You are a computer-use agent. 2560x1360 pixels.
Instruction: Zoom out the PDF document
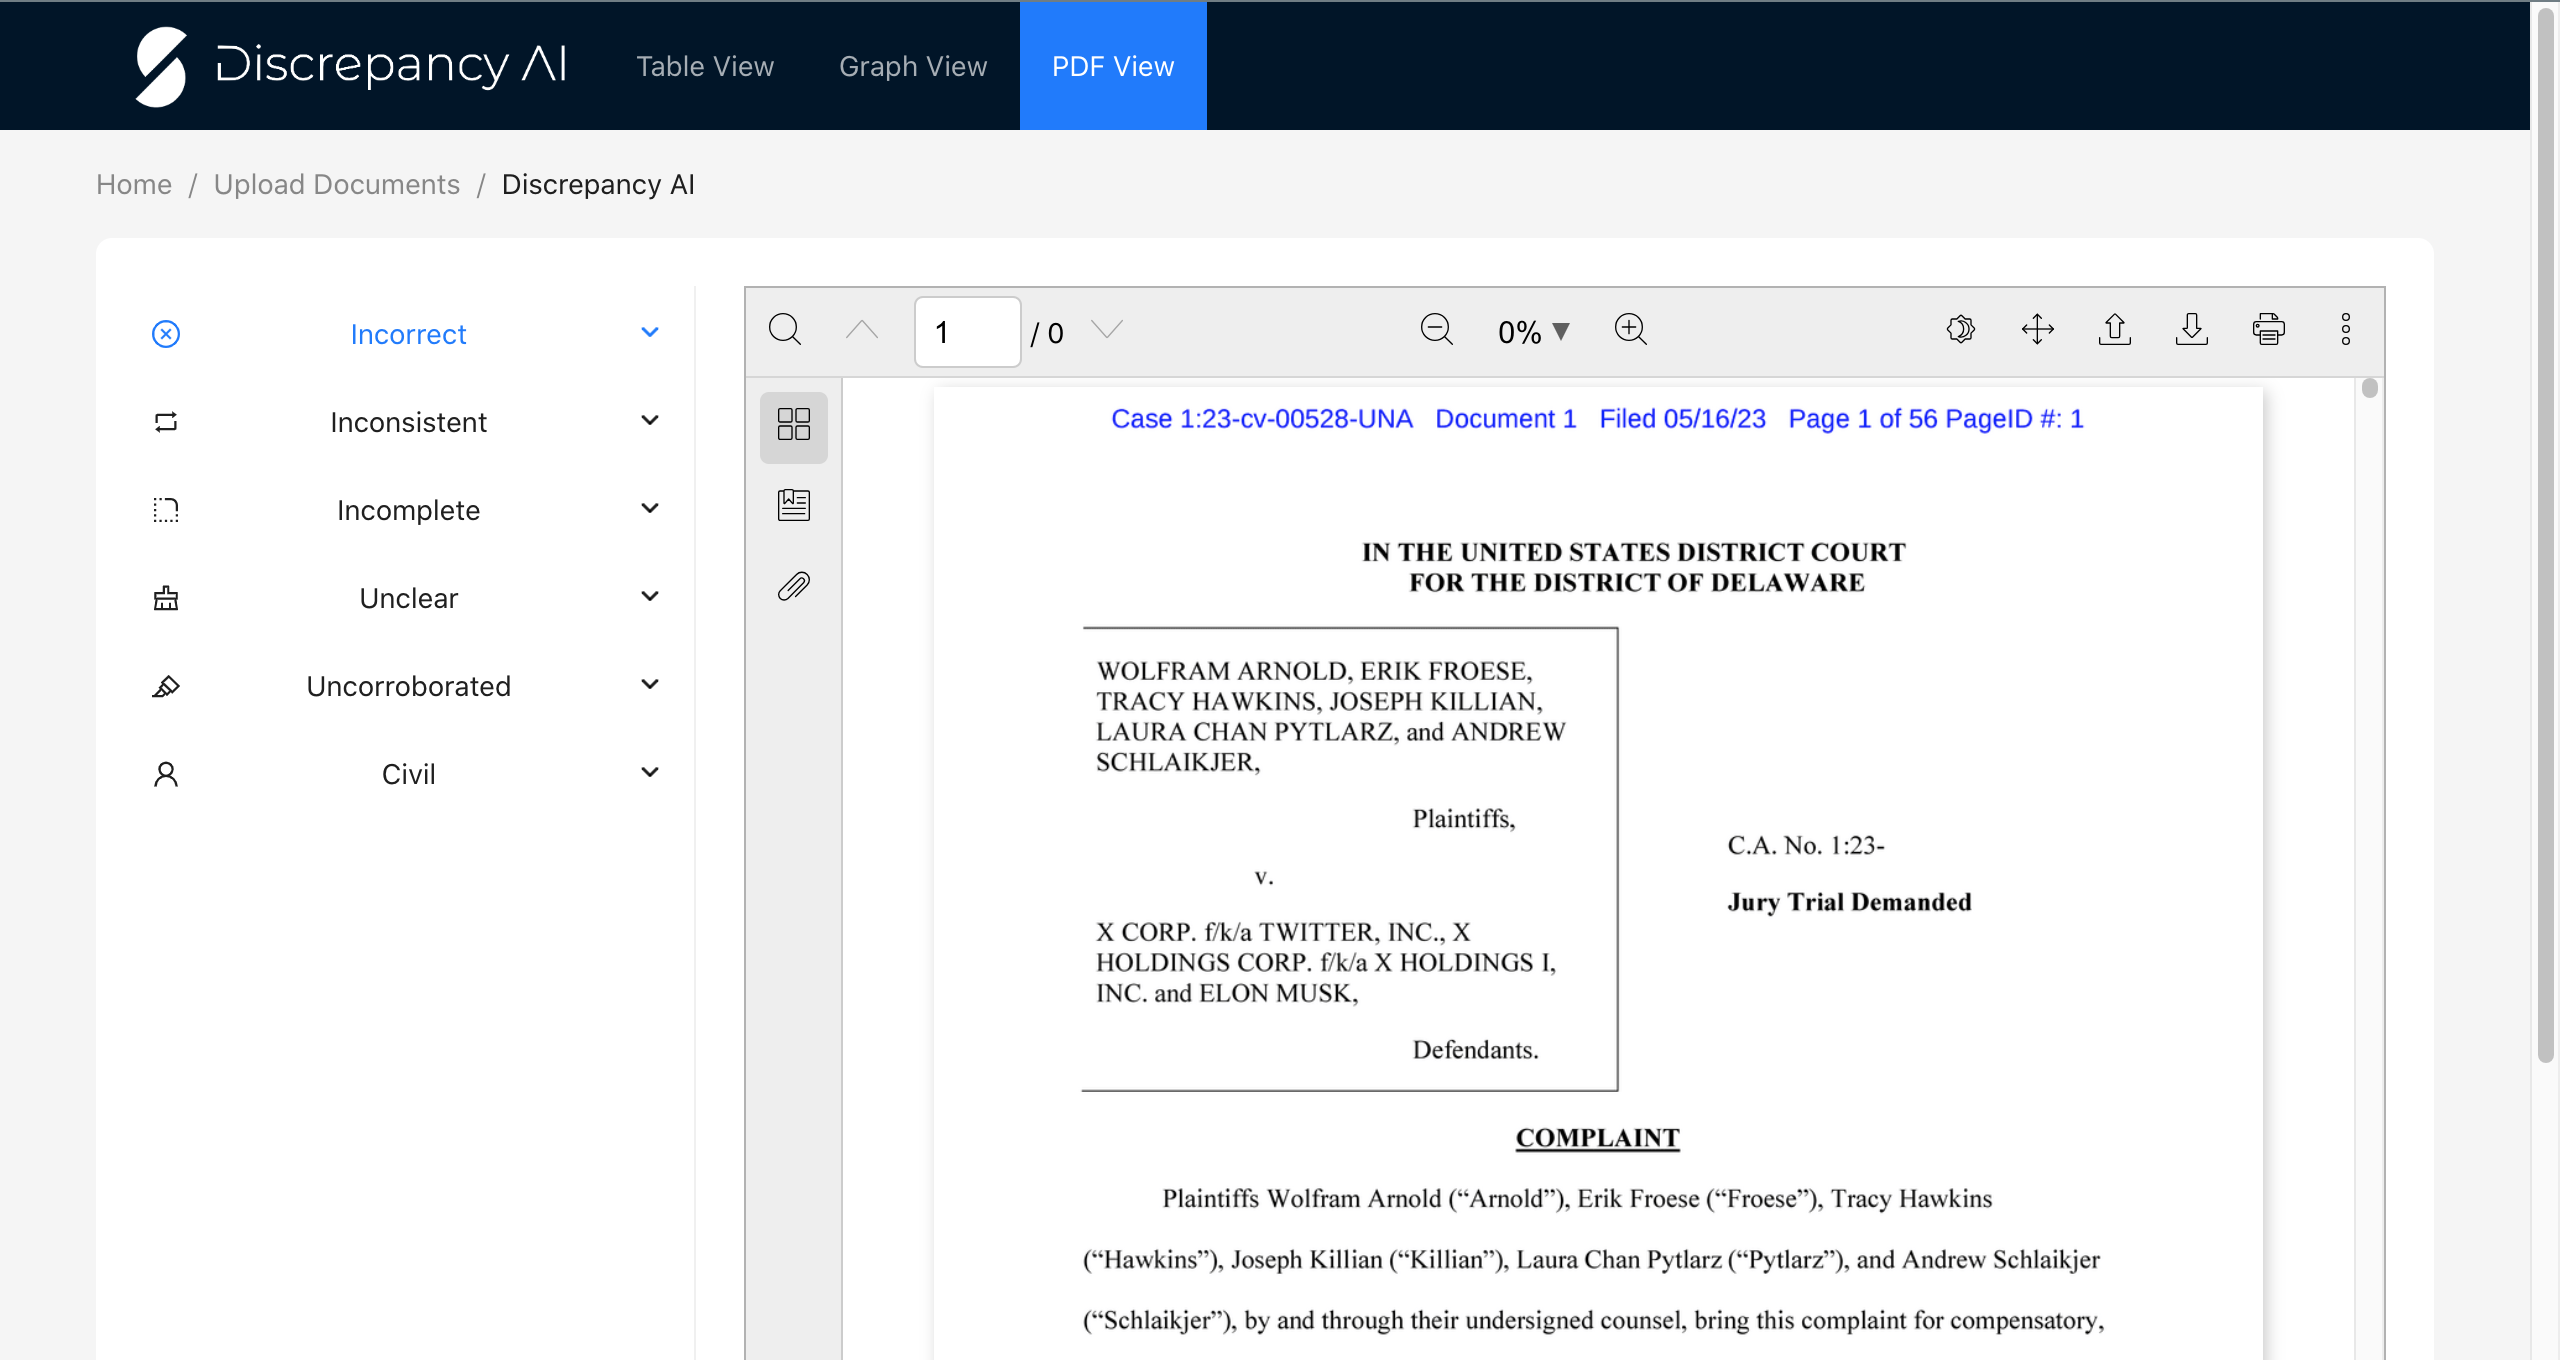coord(1436,330)
